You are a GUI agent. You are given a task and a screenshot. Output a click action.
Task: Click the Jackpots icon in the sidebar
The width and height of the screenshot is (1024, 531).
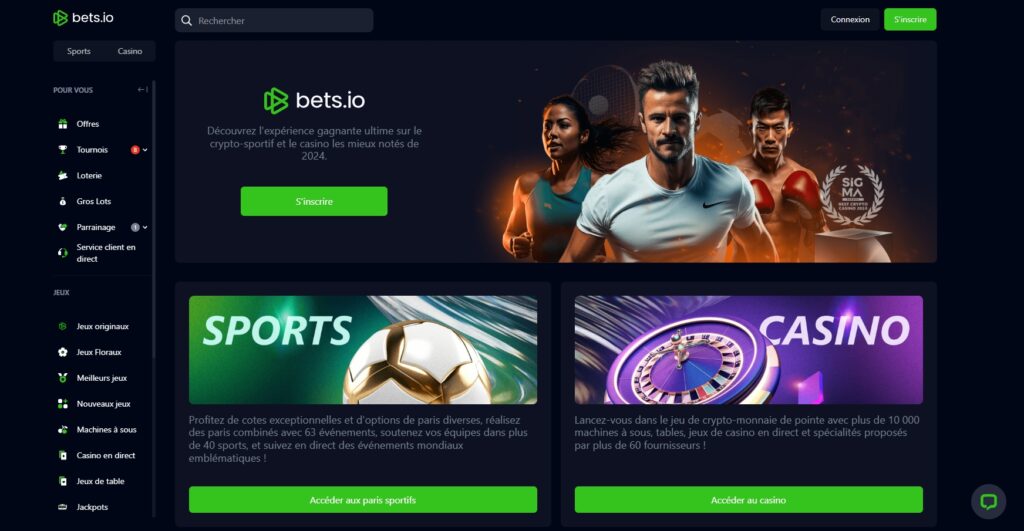pyautogui.click(x=63, y=507)
